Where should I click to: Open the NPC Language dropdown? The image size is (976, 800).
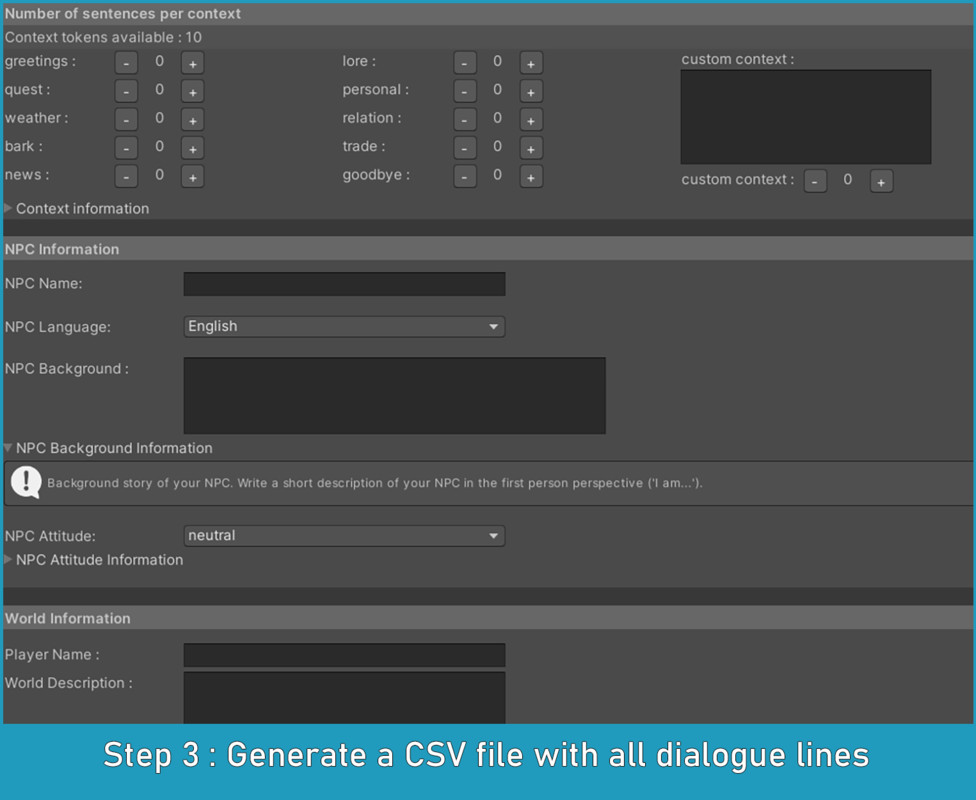click(x=343, y=326)
